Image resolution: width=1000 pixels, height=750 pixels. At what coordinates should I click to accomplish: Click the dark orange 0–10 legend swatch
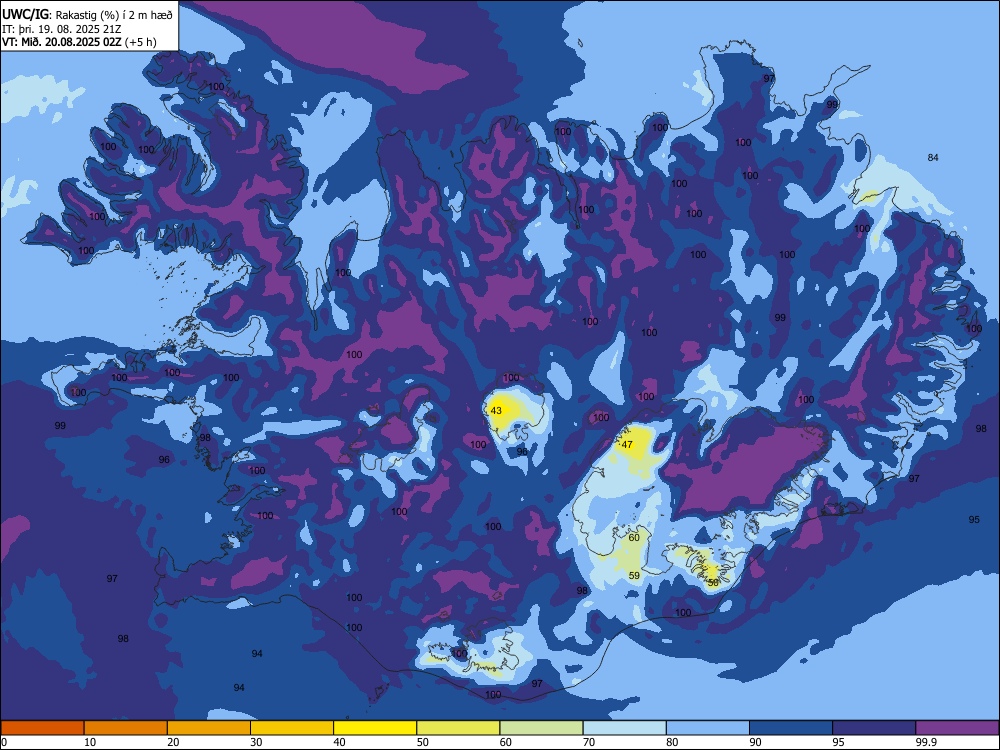click(42, 728)
